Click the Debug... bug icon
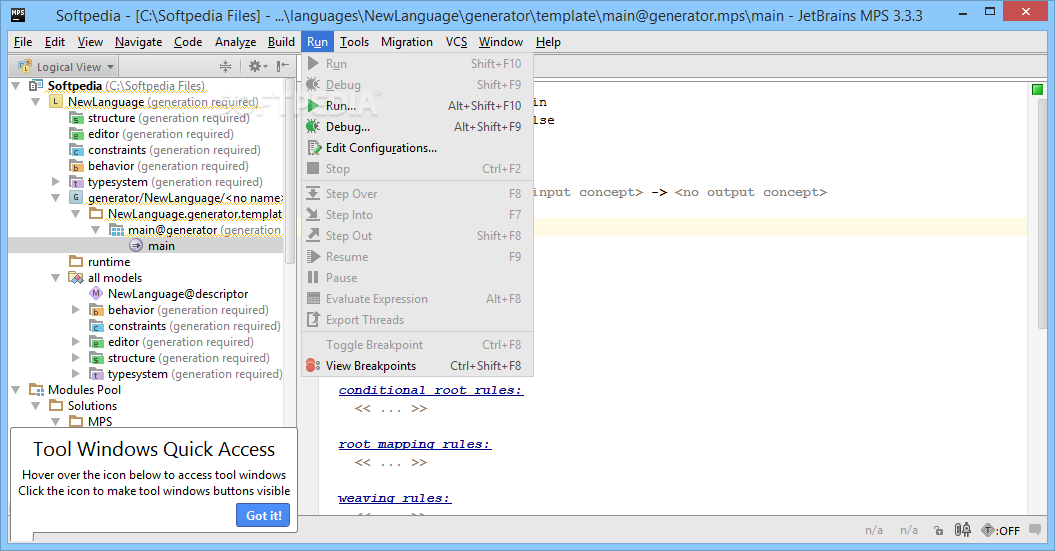This screenshot has width=1055, height=551. [313, 126]
